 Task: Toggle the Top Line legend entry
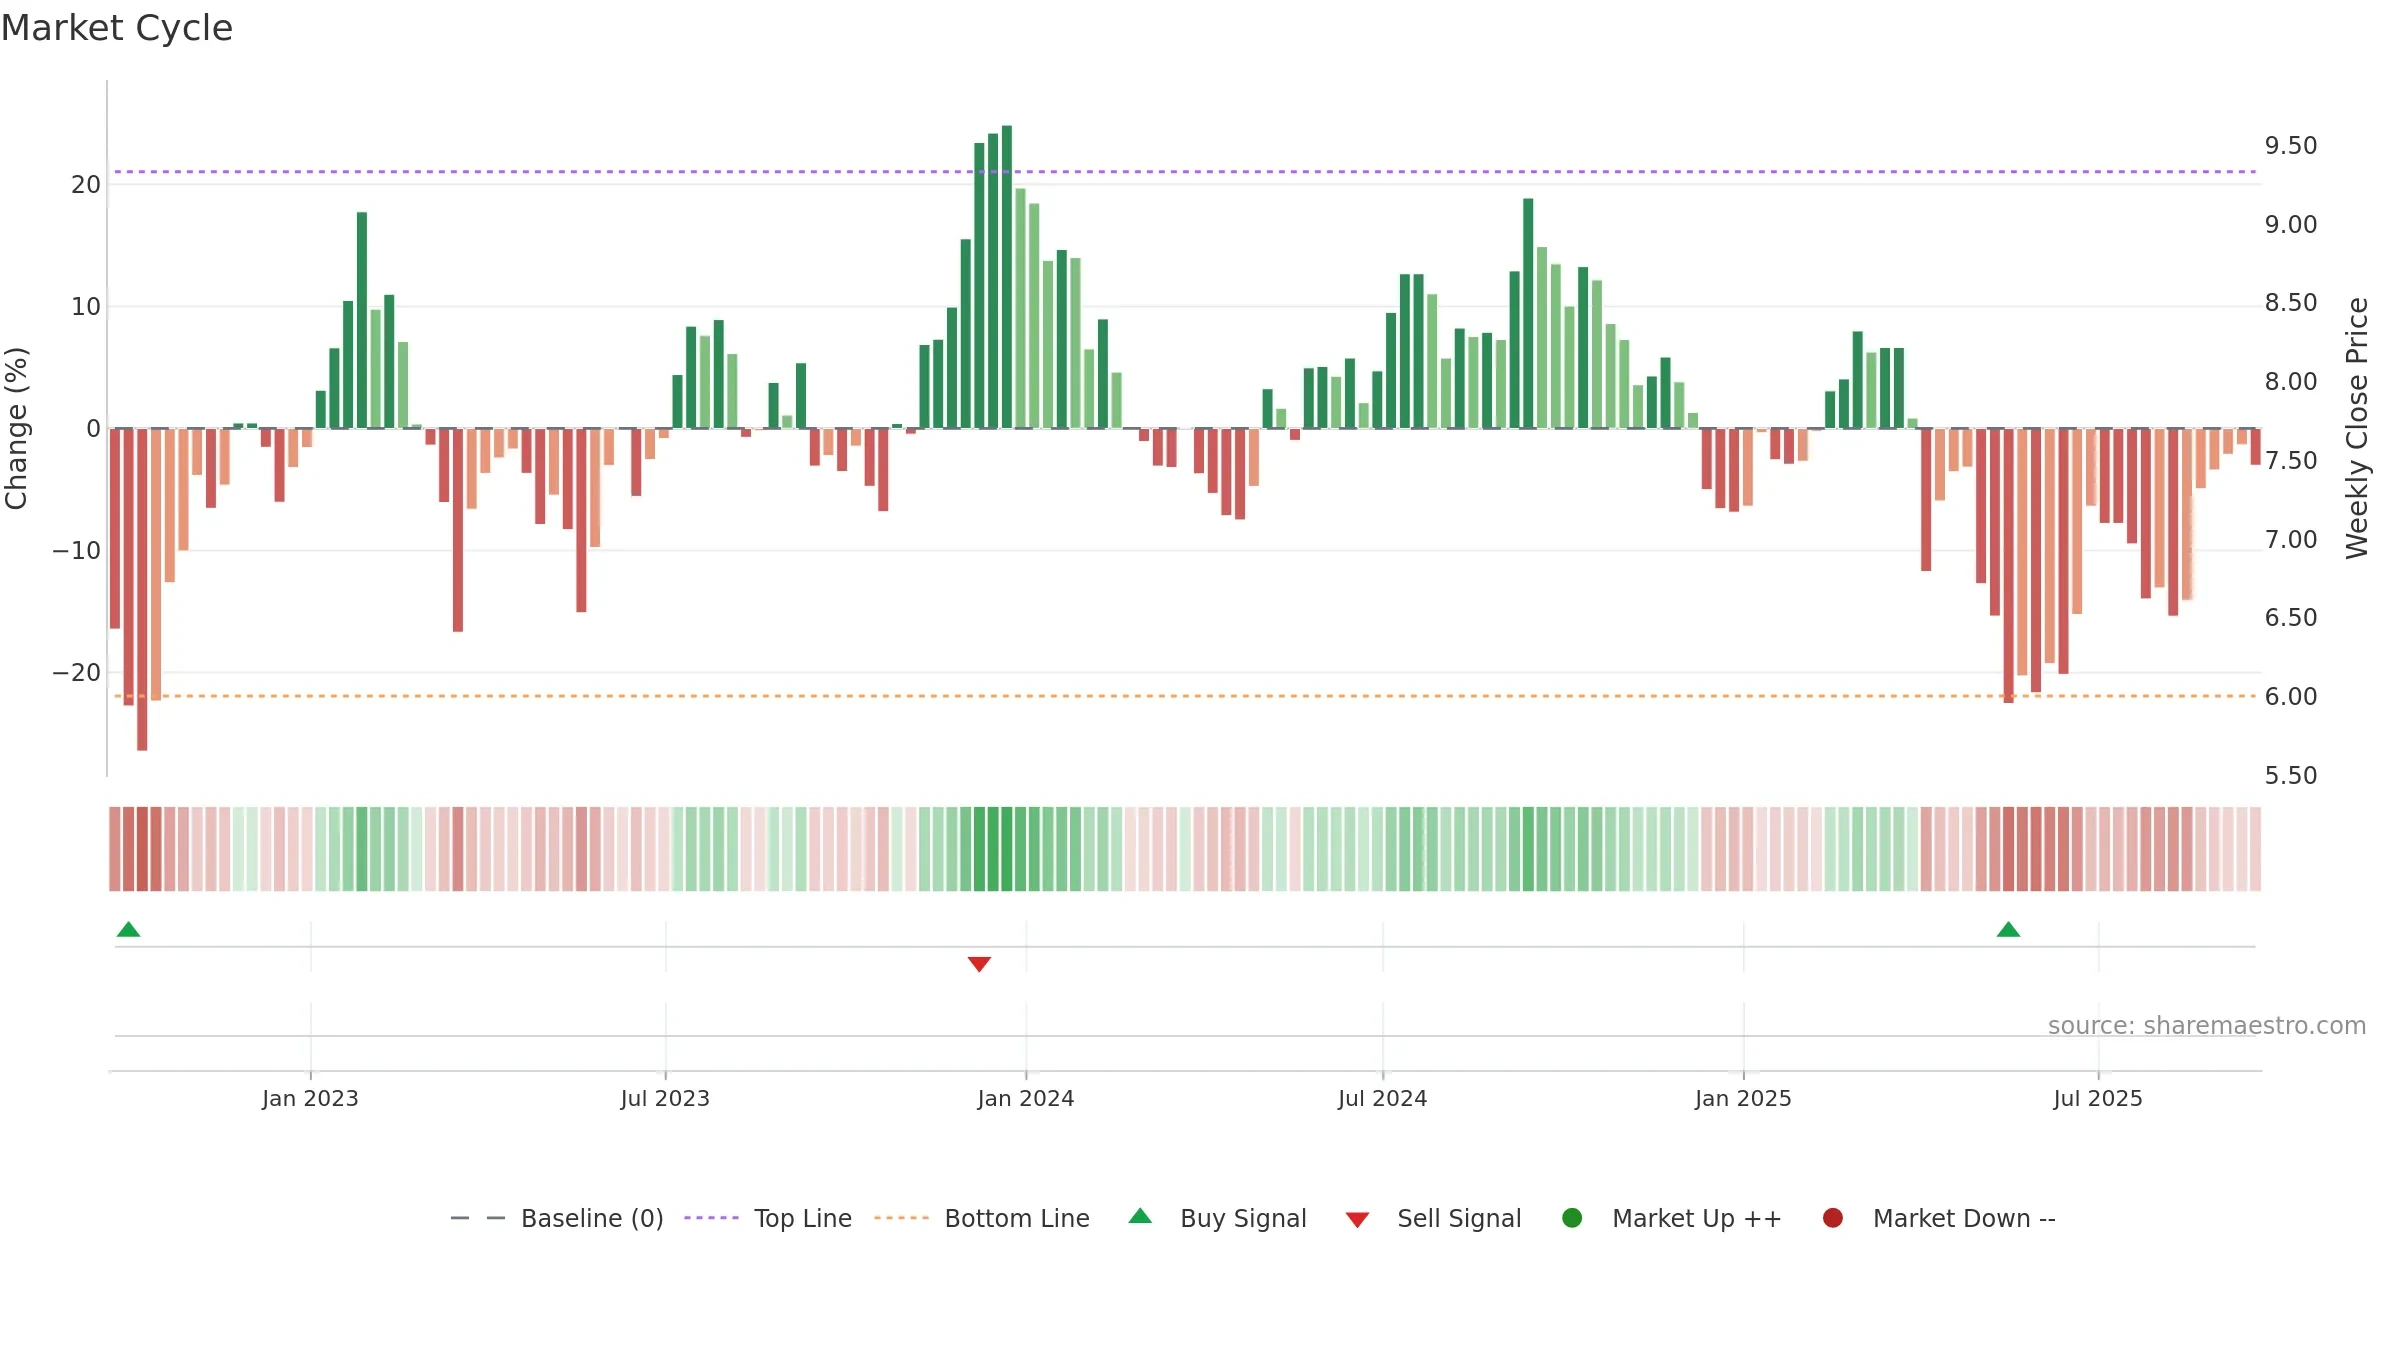tap(767, 1218)
